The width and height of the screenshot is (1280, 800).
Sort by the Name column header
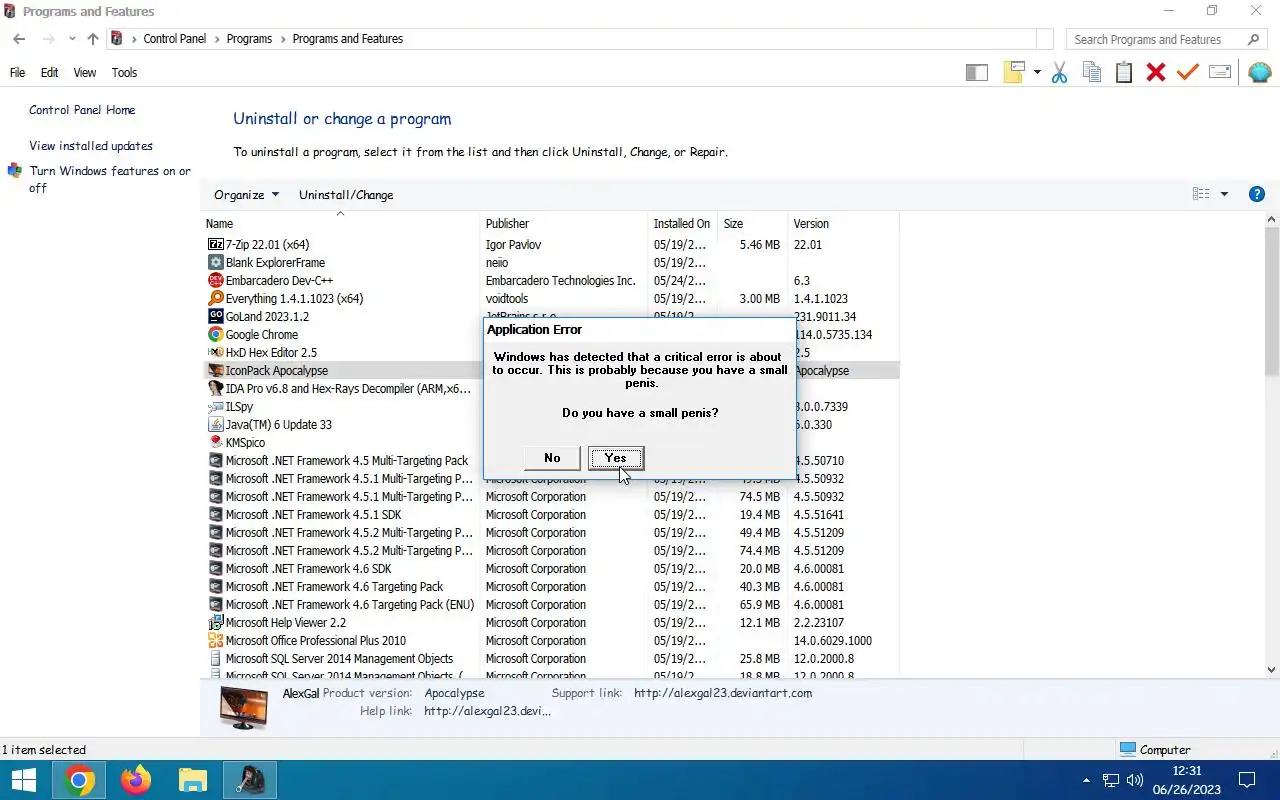(x=340, y=223)
